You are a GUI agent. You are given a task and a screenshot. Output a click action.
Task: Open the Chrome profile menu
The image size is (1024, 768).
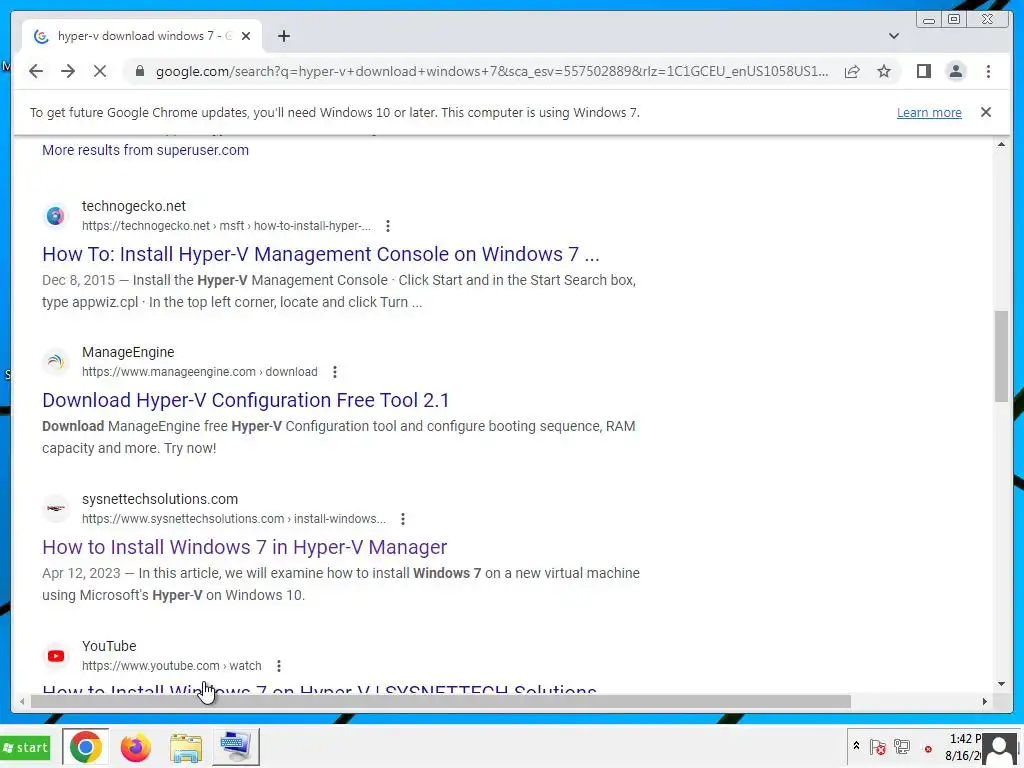click(956, 71)
